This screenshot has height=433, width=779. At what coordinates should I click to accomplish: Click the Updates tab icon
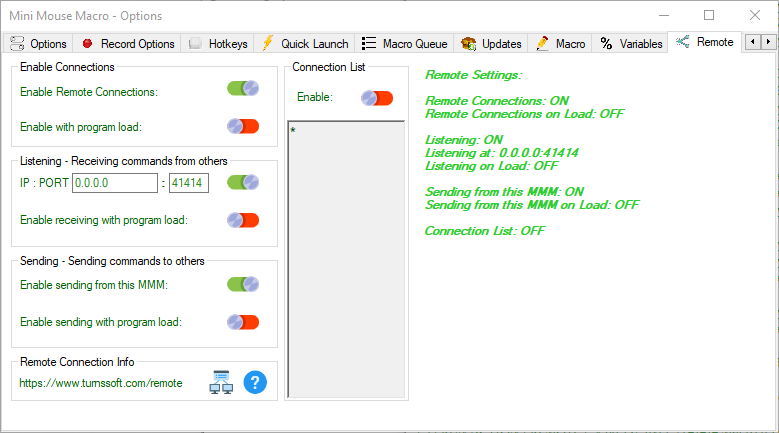(x=468, y=43)
